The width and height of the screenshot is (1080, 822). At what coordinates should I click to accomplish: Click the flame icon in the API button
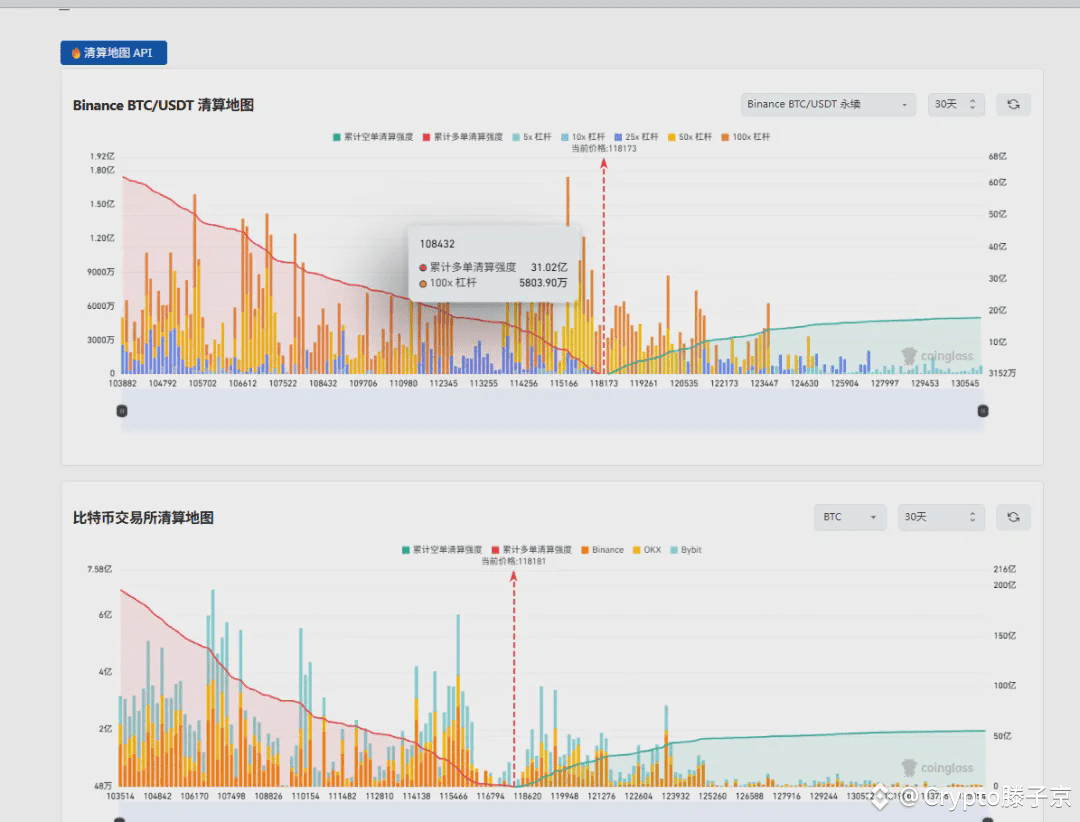click(76, 53)
